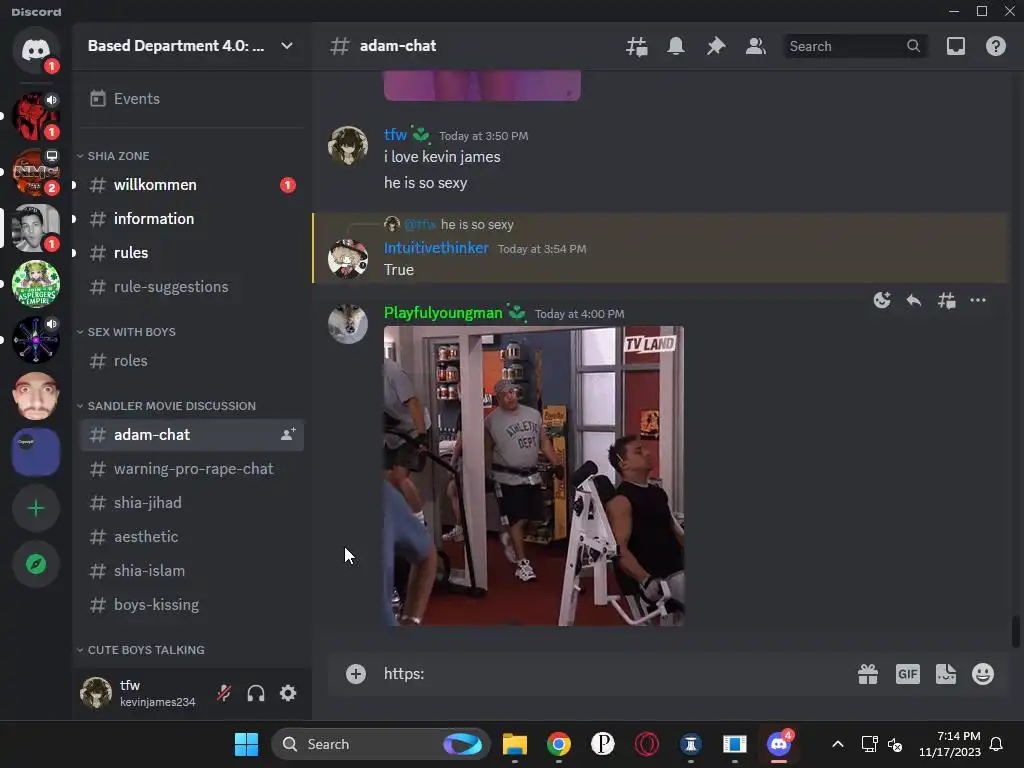Create thread from Playfulyoungman message

(946, 300)
